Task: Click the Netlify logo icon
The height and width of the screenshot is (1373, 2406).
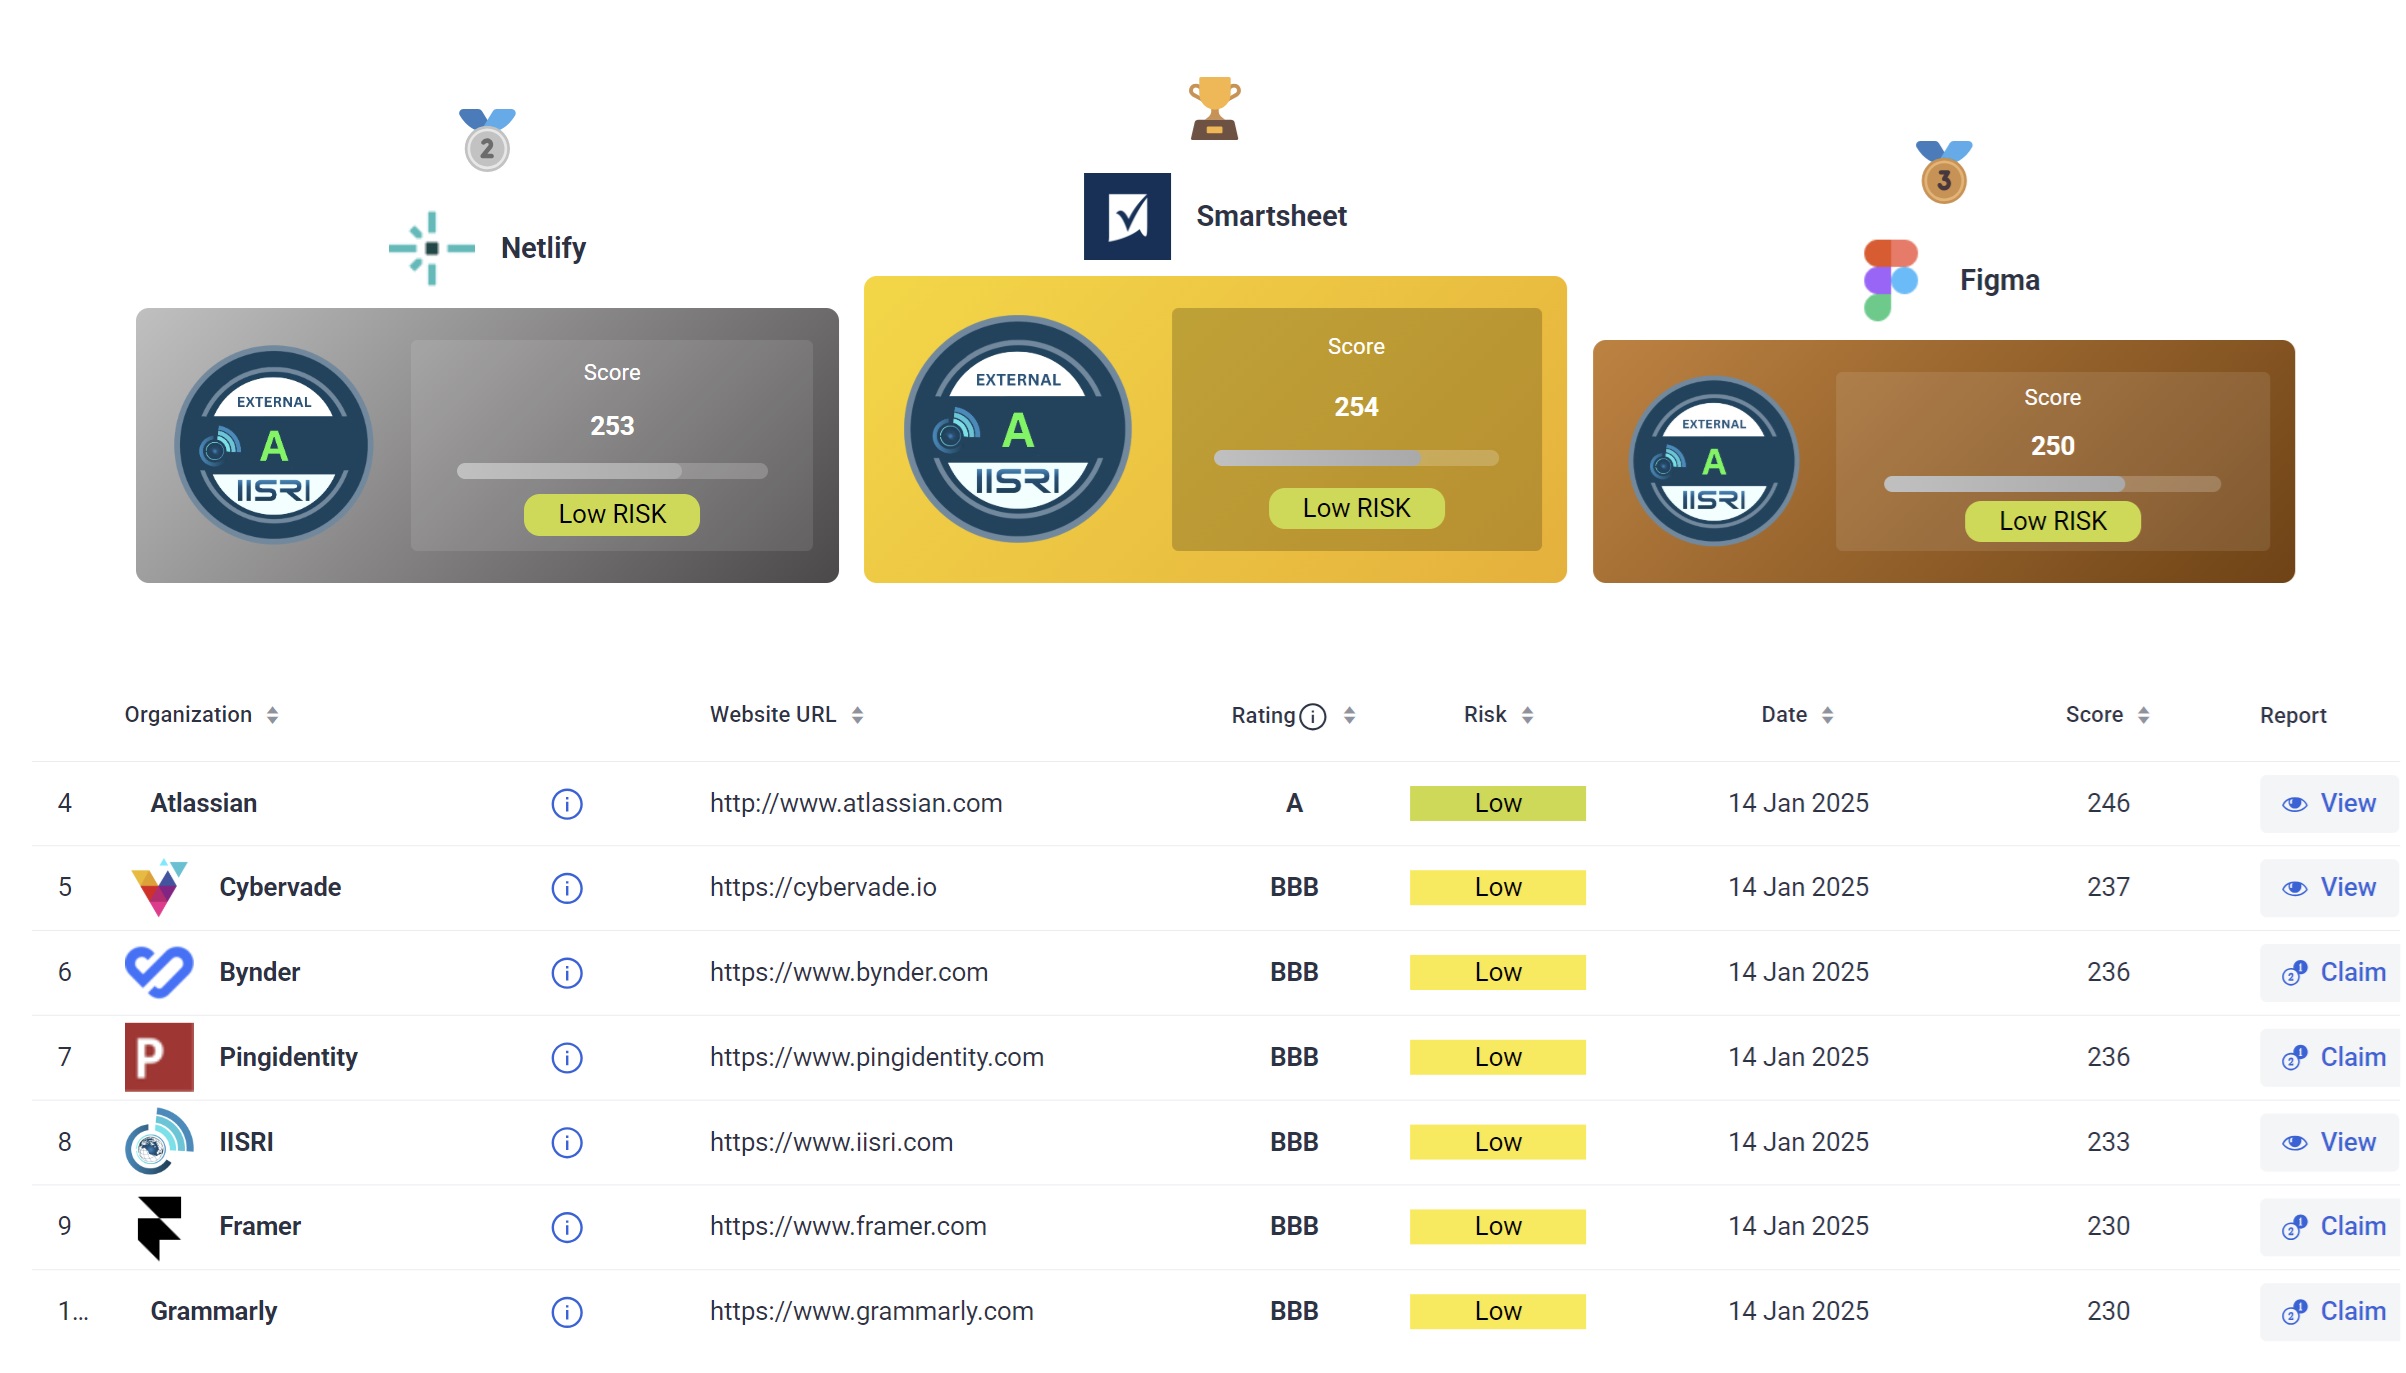Action: coord(432,248)
